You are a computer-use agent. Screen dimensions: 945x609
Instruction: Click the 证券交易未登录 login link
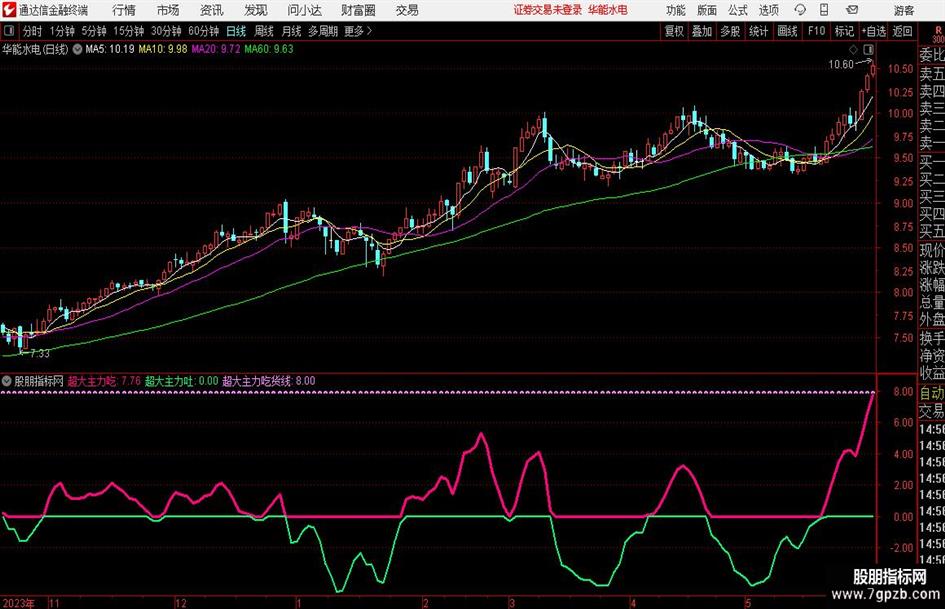point(548,10)
